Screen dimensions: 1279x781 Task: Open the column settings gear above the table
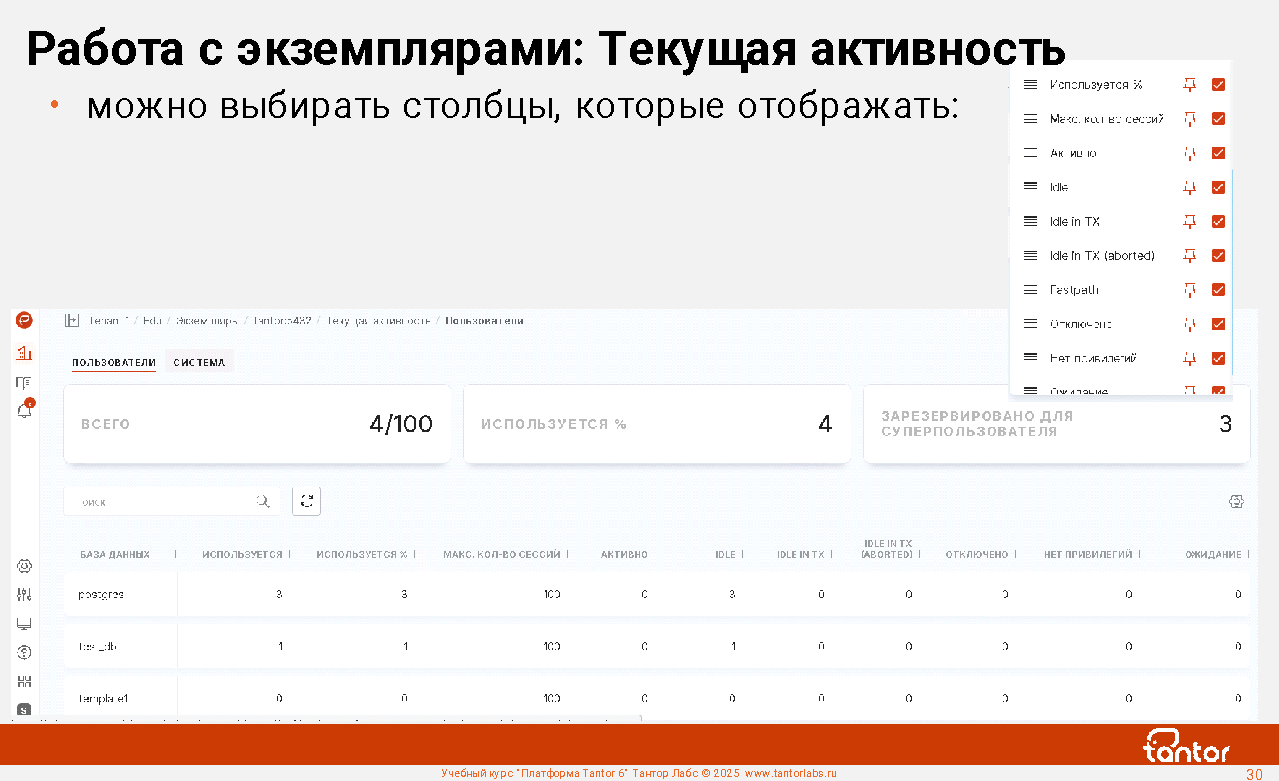click(x=1236, y=501)
